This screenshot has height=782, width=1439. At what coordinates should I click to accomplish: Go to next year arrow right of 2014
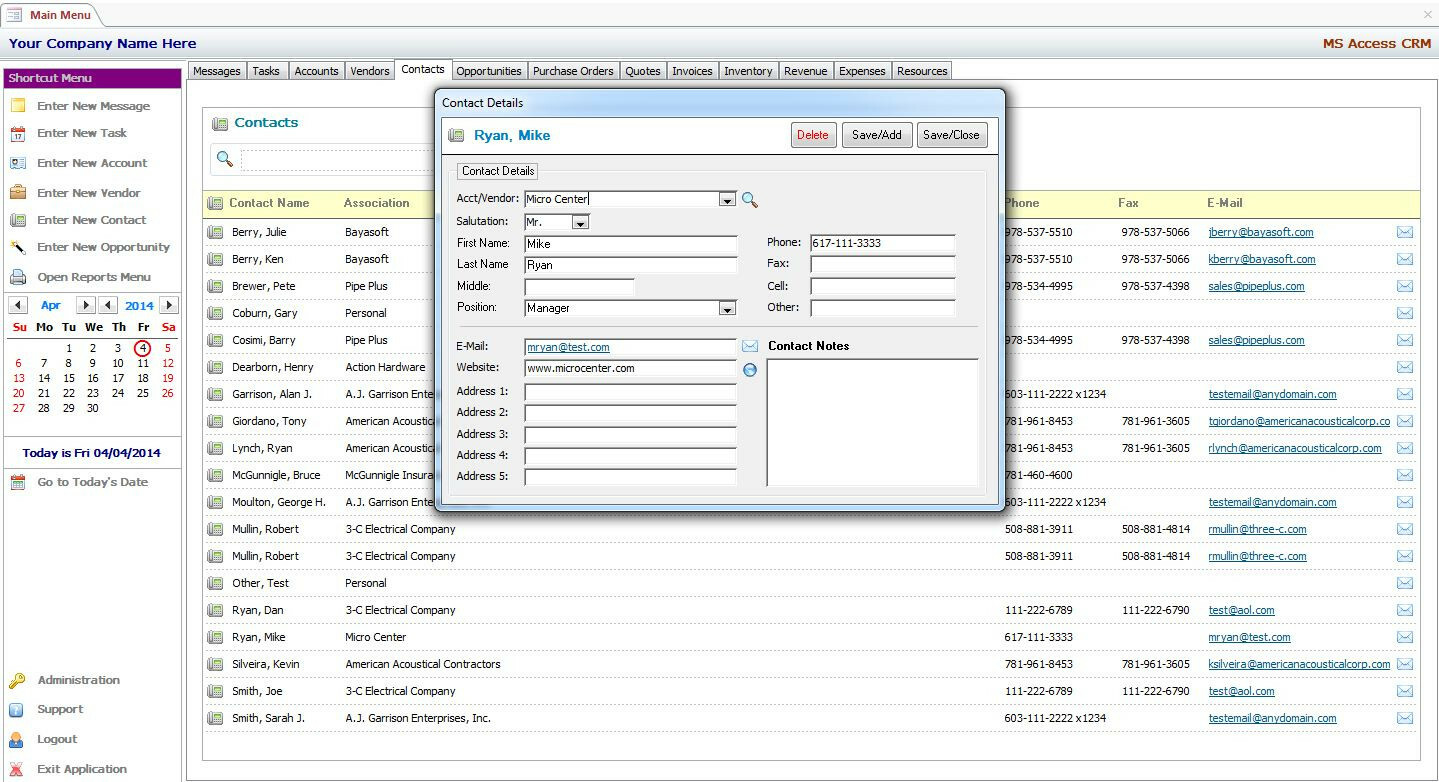(x=169, y=305)
